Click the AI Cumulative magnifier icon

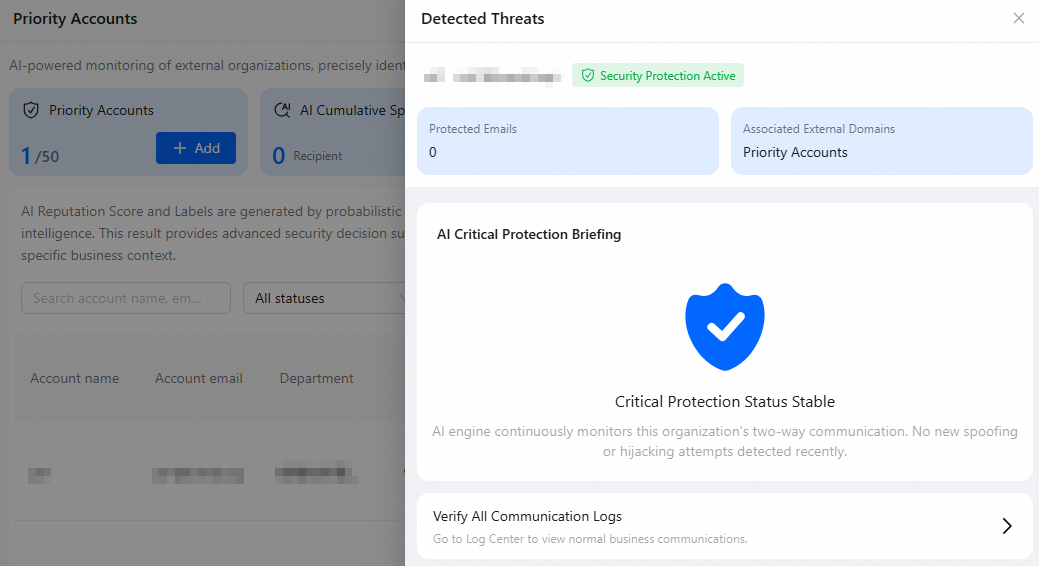[282, 110]
